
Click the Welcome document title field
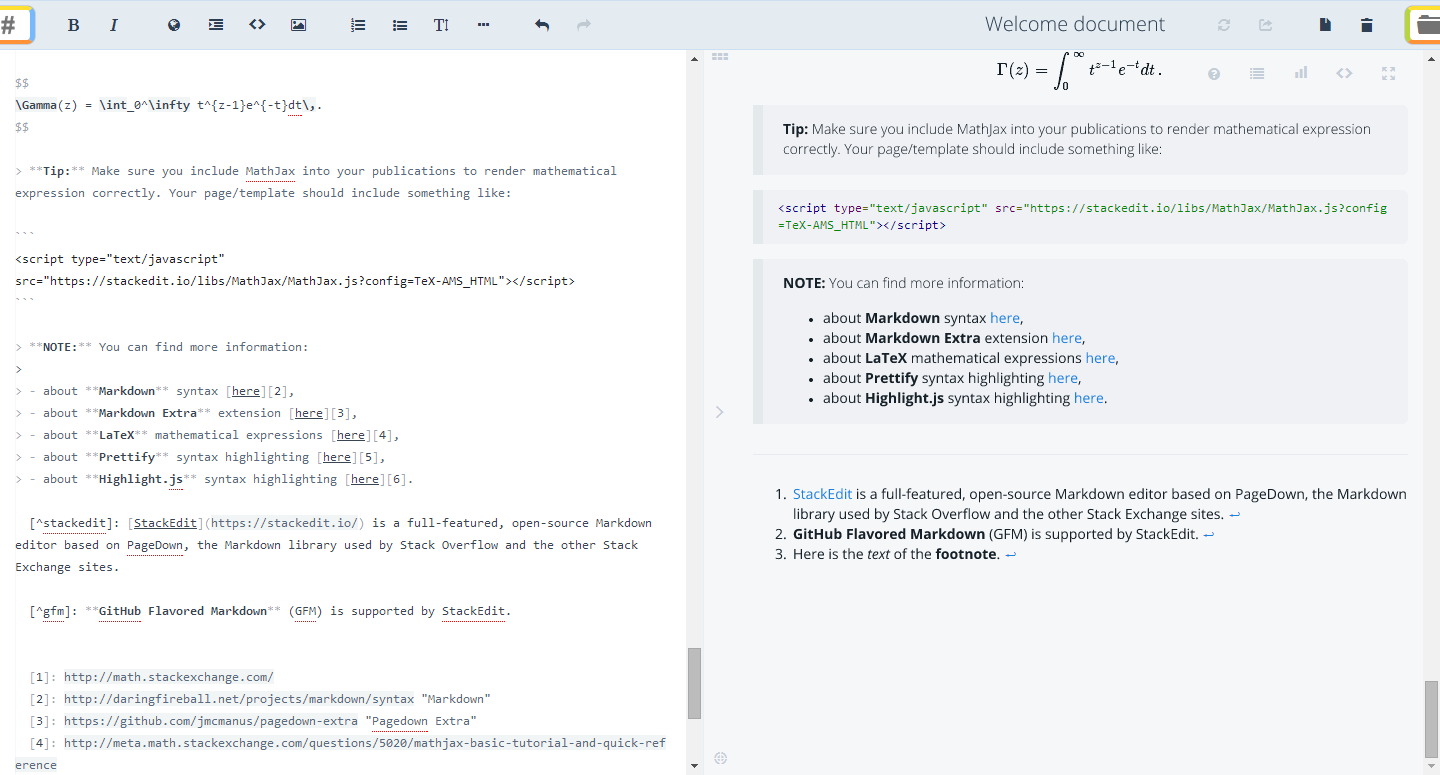[x=1074, y=24]
